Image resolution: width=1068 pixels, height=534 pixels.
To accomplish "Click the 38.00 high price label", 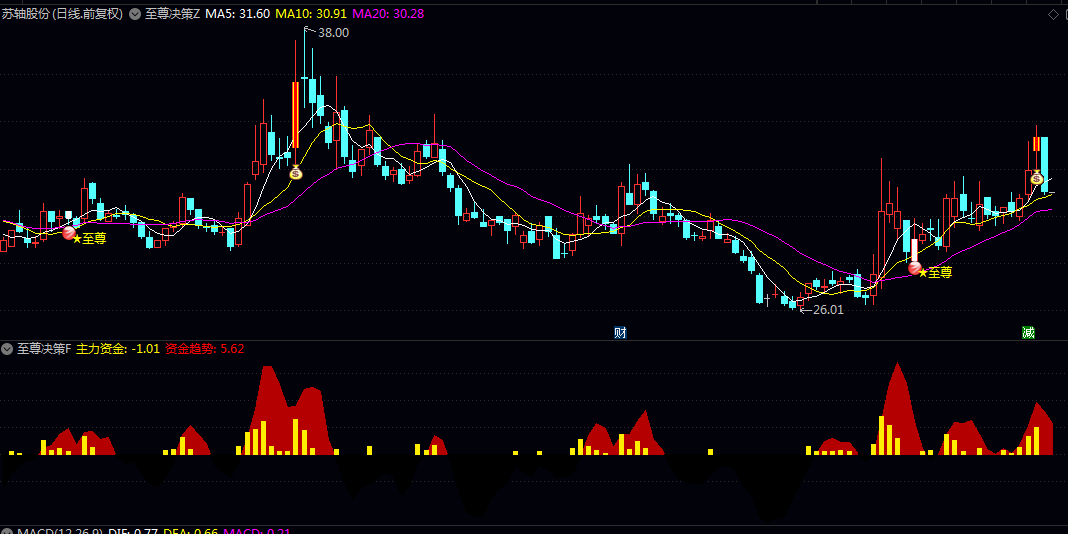I will coord(333,32).
